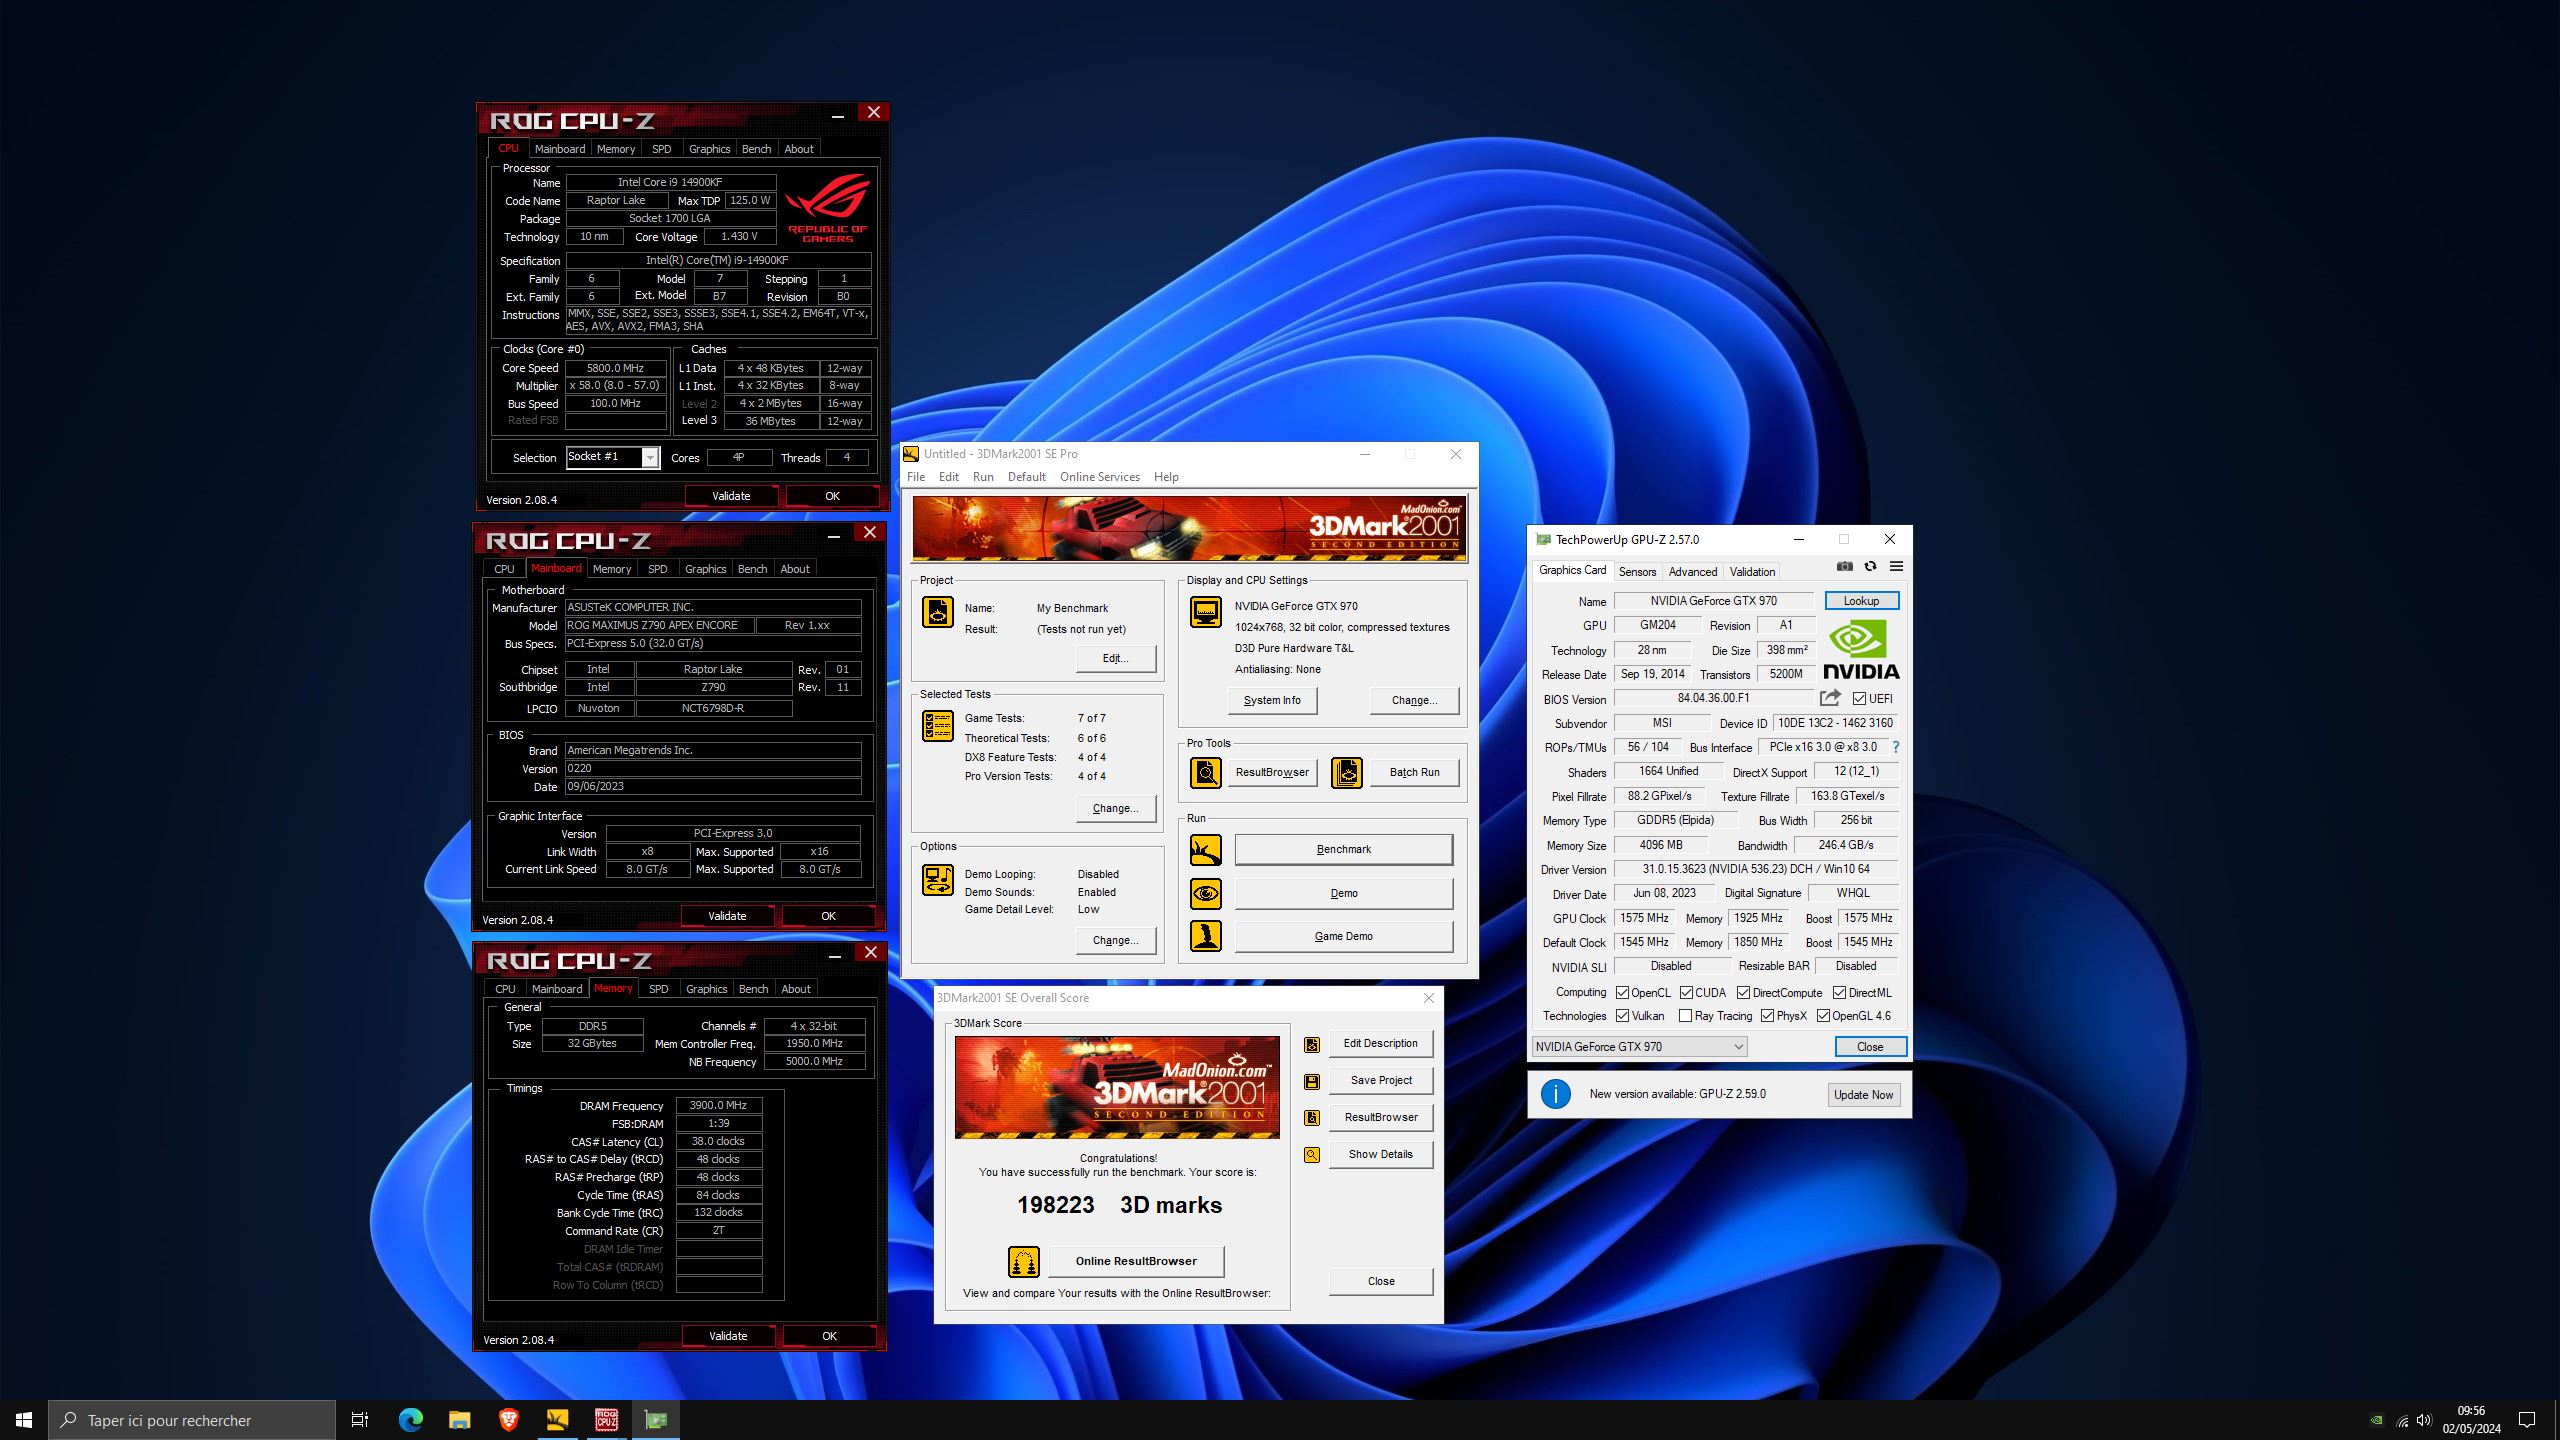Switch to the Sensors tab in GPU-Z
The height and width of the screenshot is (1440, 2560).
[1637, 572]
